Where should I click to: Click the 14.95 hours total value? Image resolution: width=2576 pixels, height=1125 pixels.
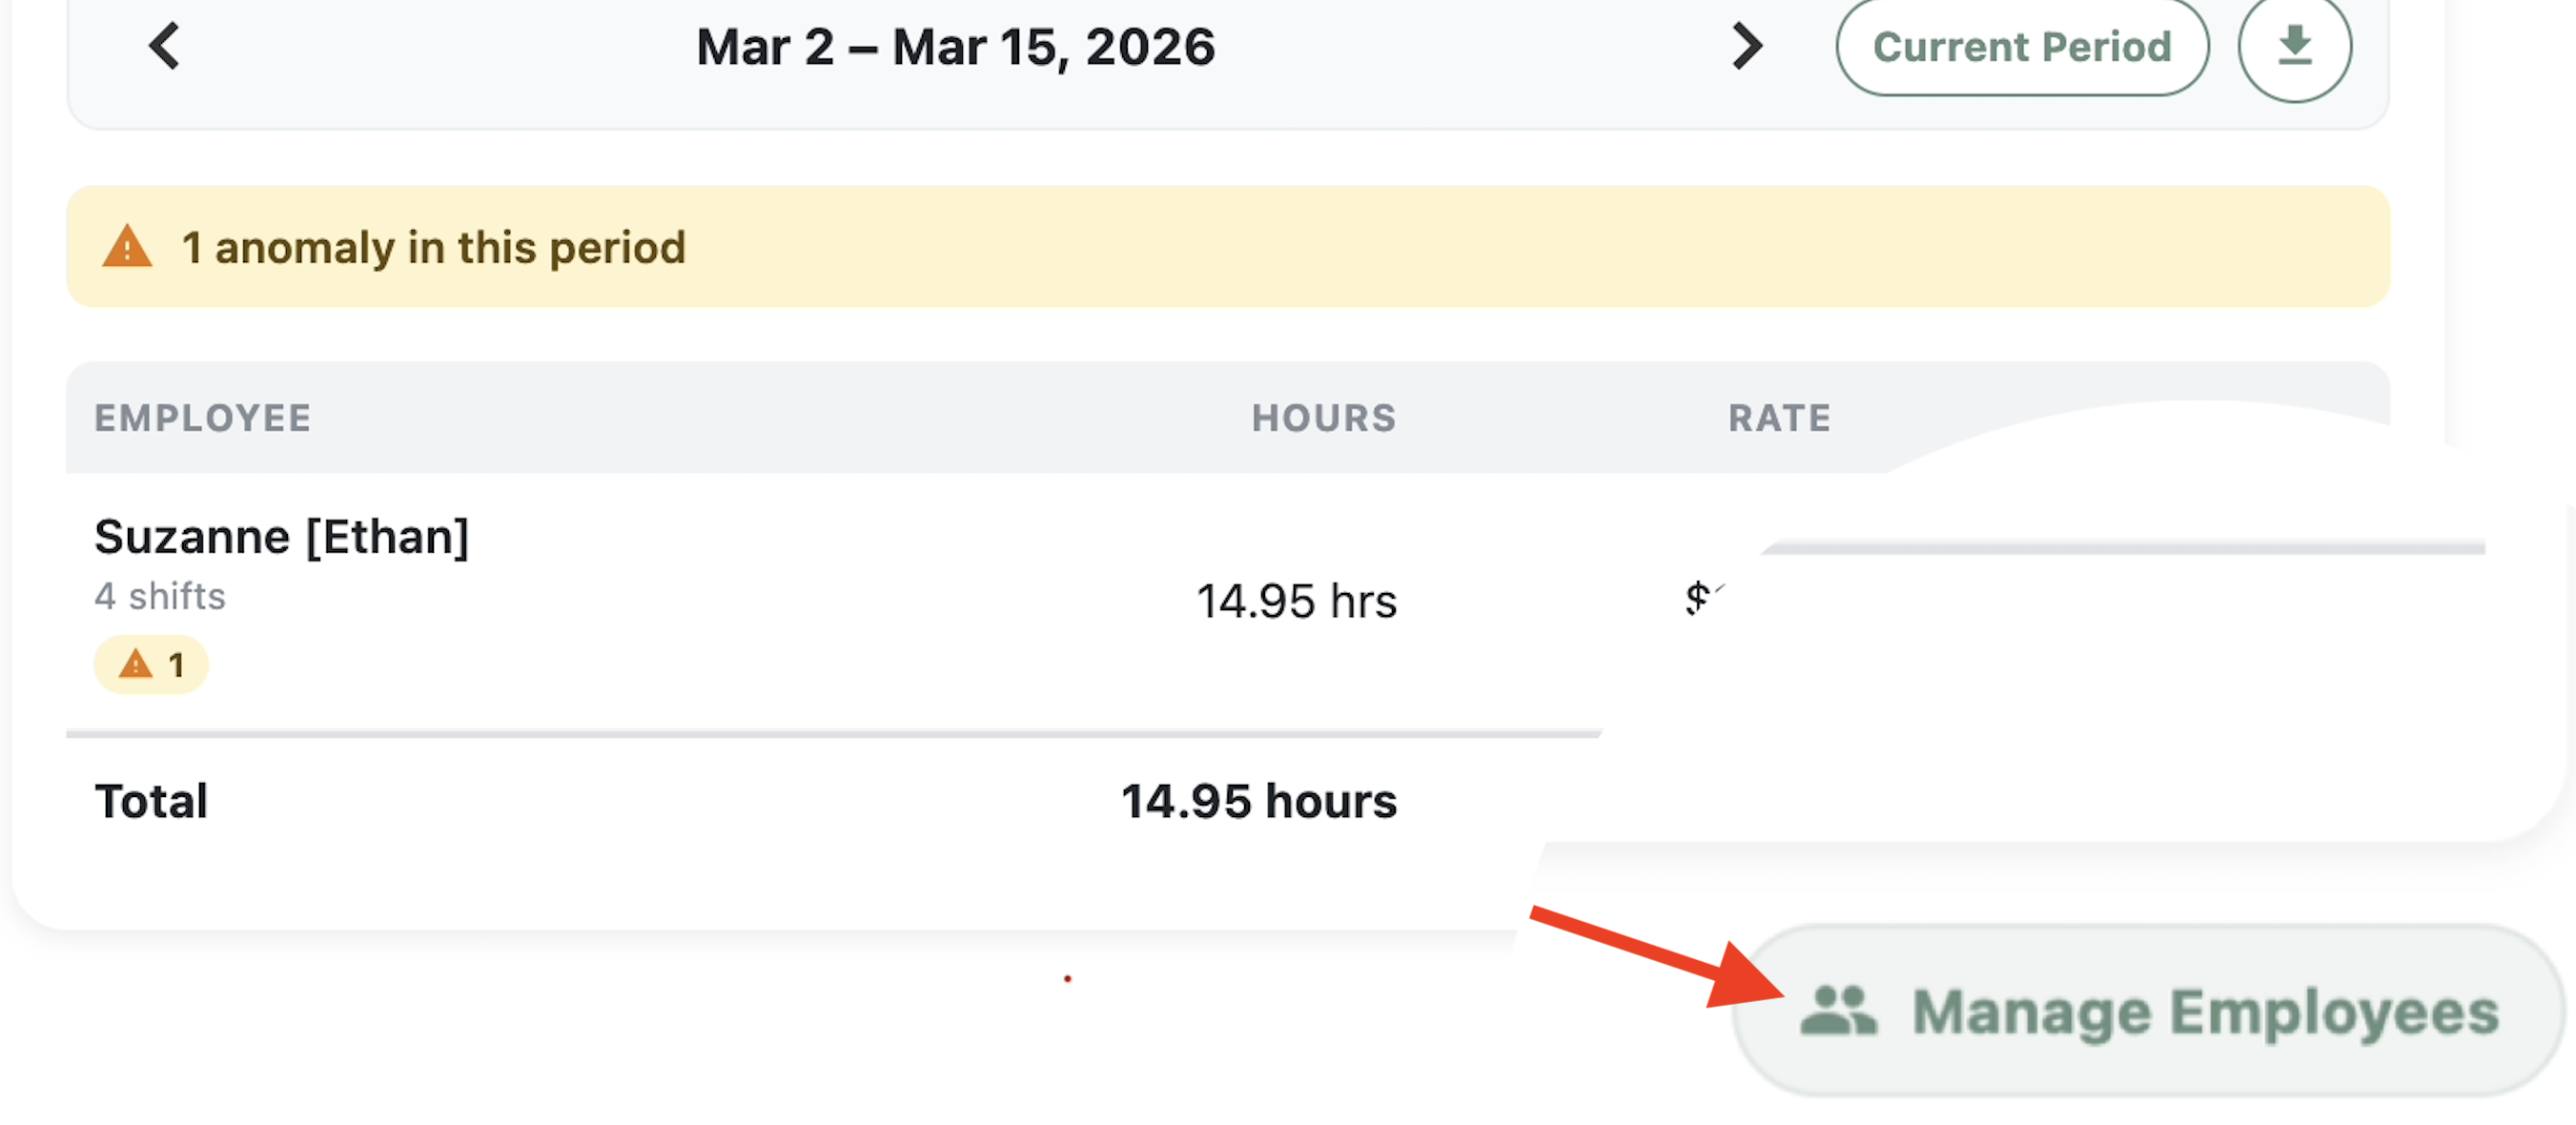(x=1258, y=801)
